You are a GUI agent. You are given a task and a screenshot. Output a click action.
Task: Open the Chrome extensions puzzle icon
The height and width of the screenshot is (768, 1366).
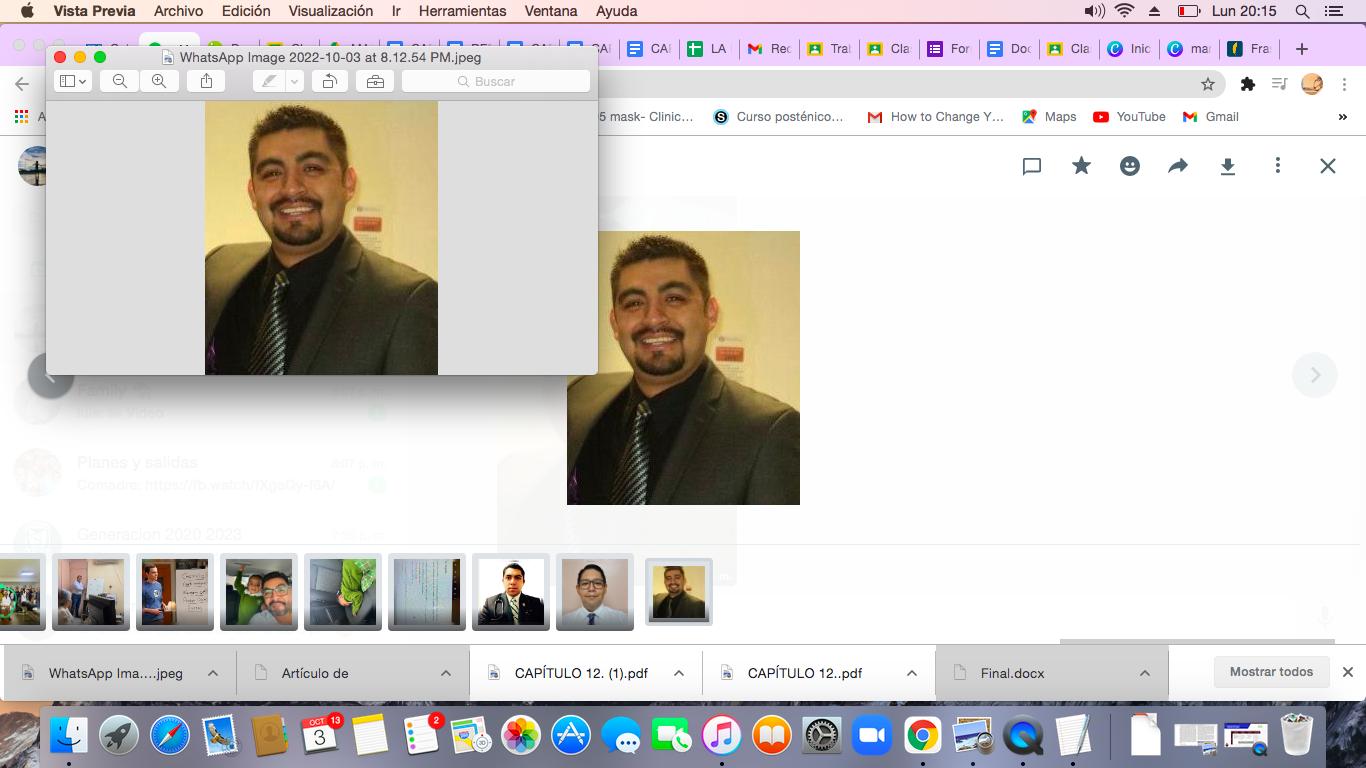tap(1247, 84)
